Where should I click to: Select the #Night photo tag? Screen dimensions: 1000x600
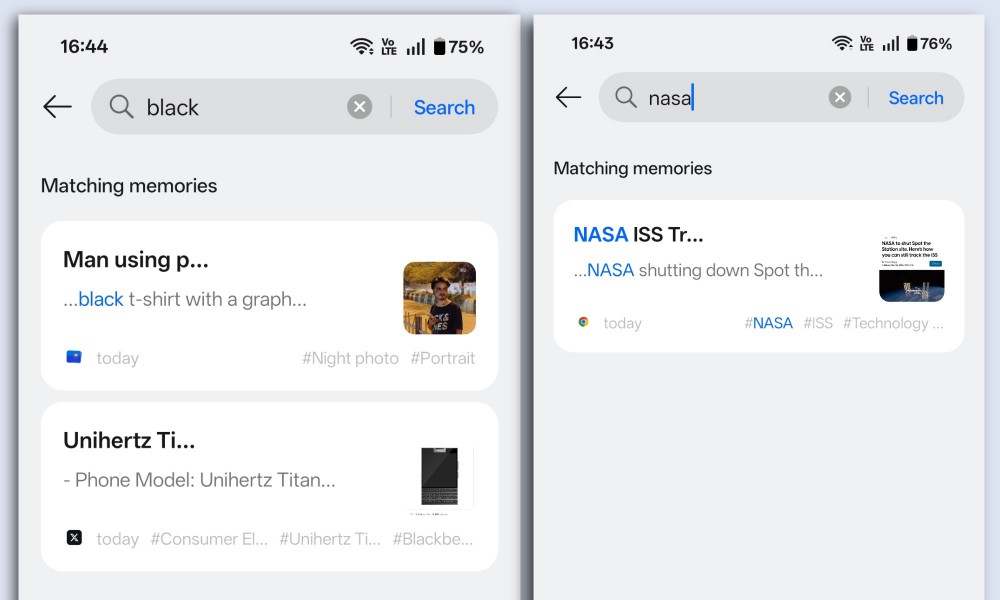click(x=350, y=358)
